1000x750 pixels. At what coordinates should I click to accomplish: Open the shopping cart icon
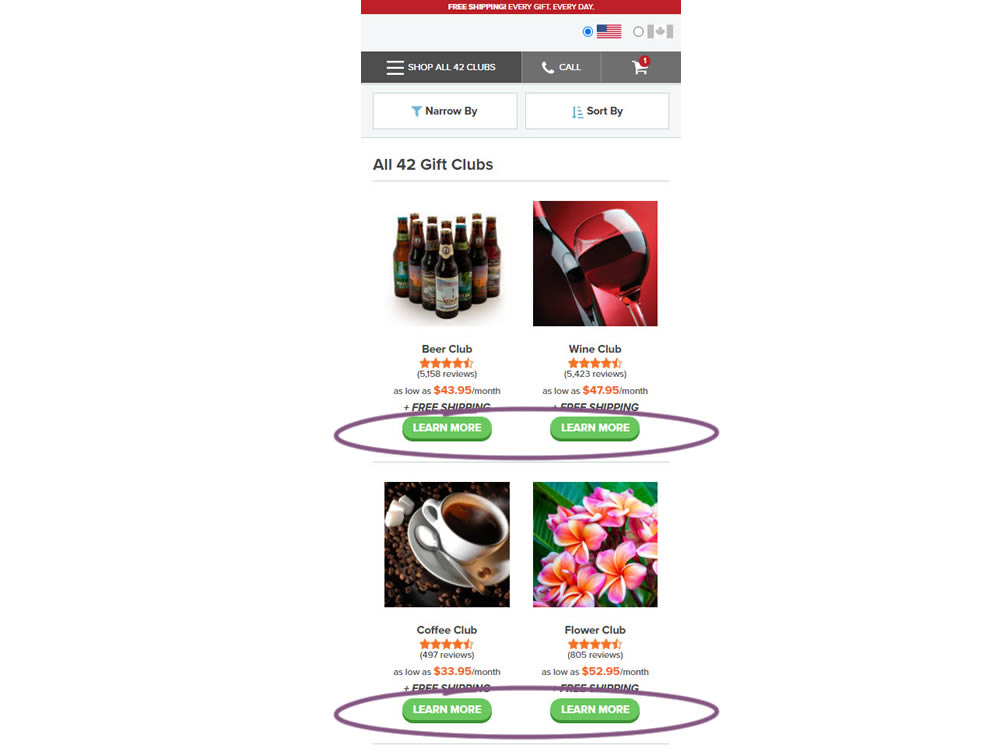[x=640, y=67]
